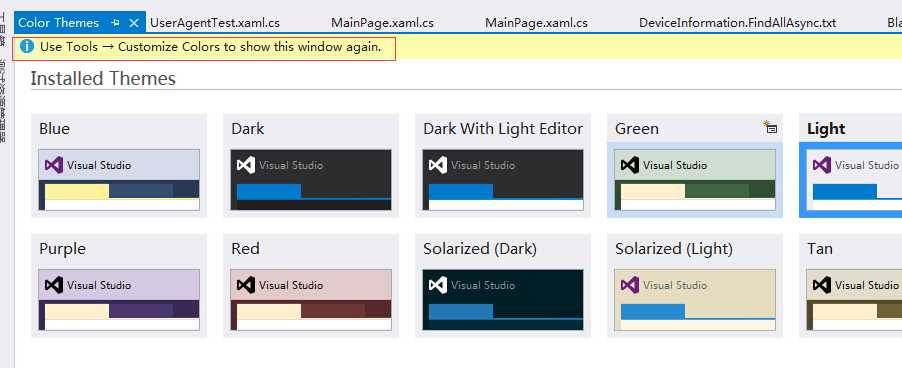Viewport: 902px width, 368px height.
Task: Click edit theme icon on Green card
Action: 770,127
